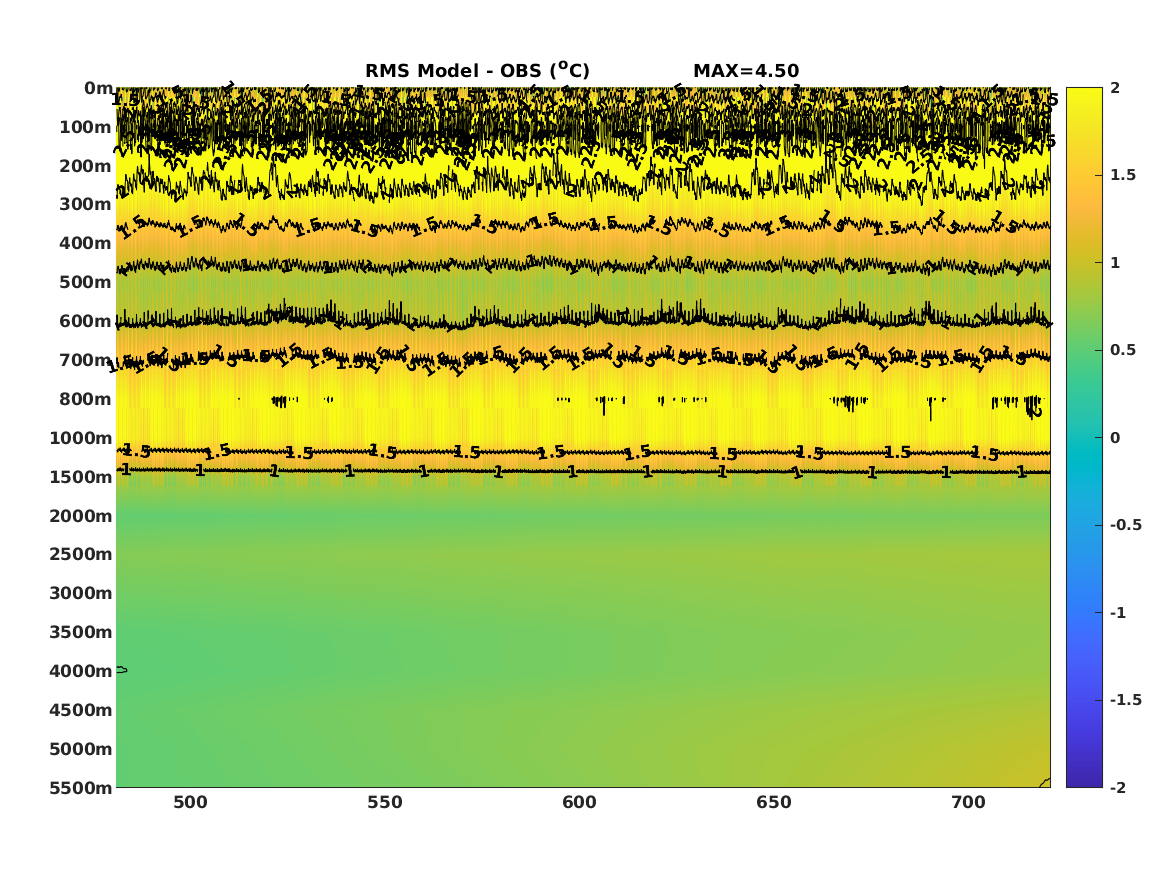Click the '700' x-axis tick label
Image resolution: width=1167 pixels, height=875 pixels.
pyautogui.click(x=968, y=803)
